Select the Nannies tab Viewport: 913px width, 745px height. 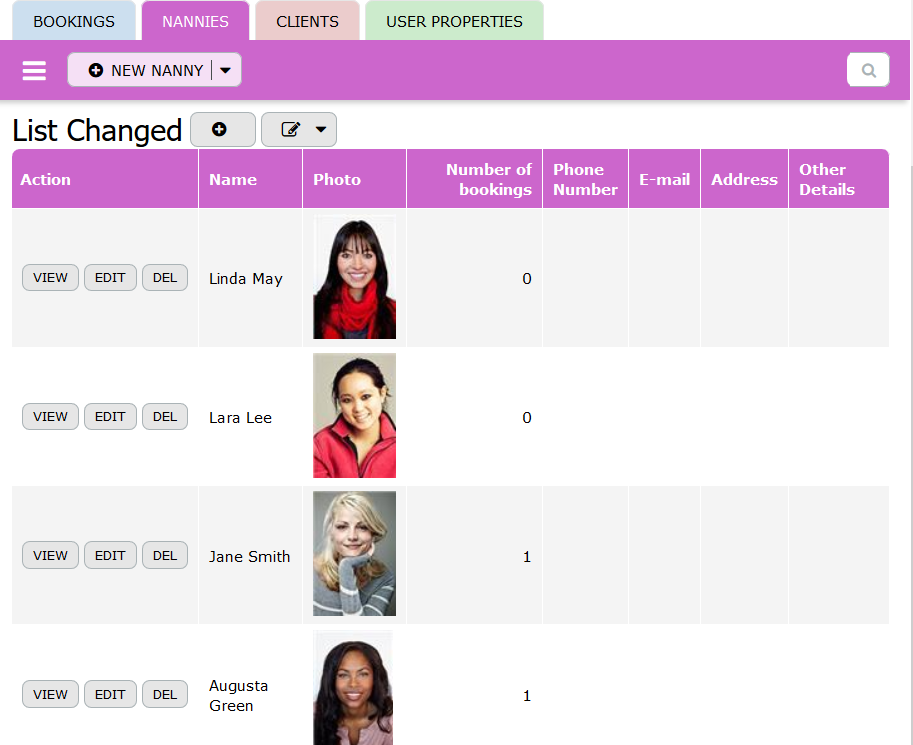(x=195, y=21)
